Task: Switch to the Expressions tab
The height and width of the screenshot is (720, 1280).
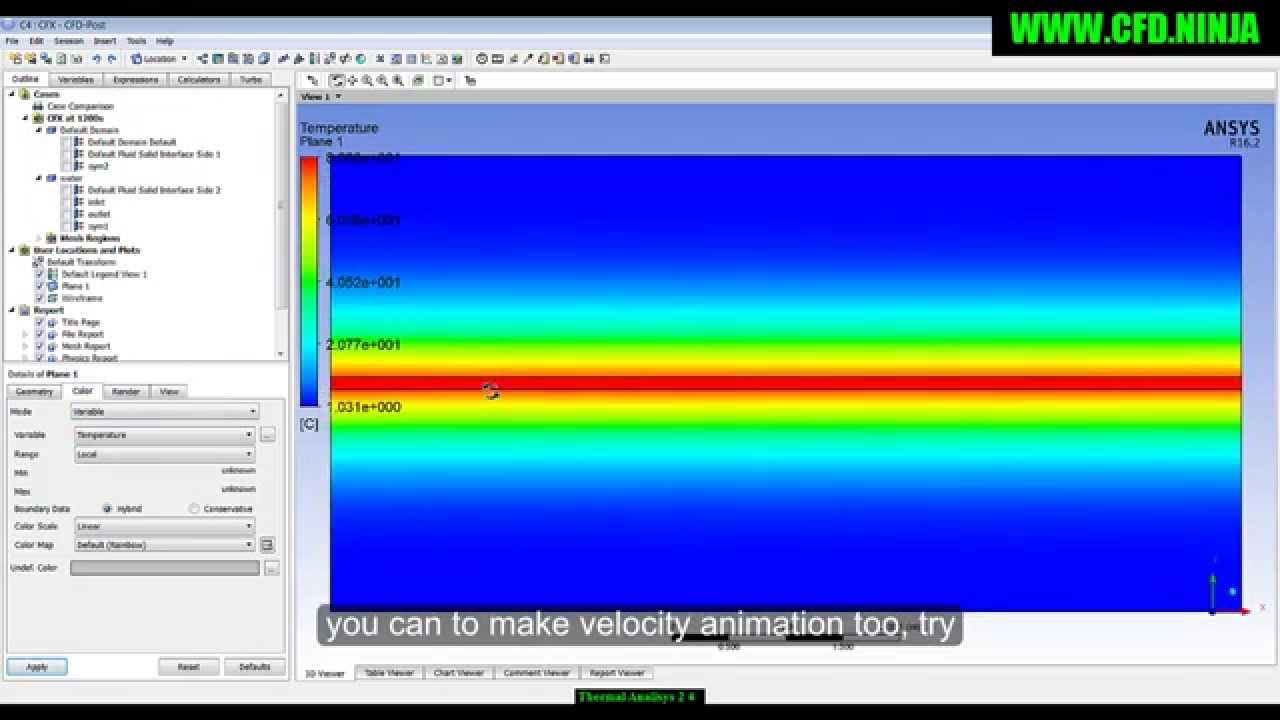Action: coord(136,79)
